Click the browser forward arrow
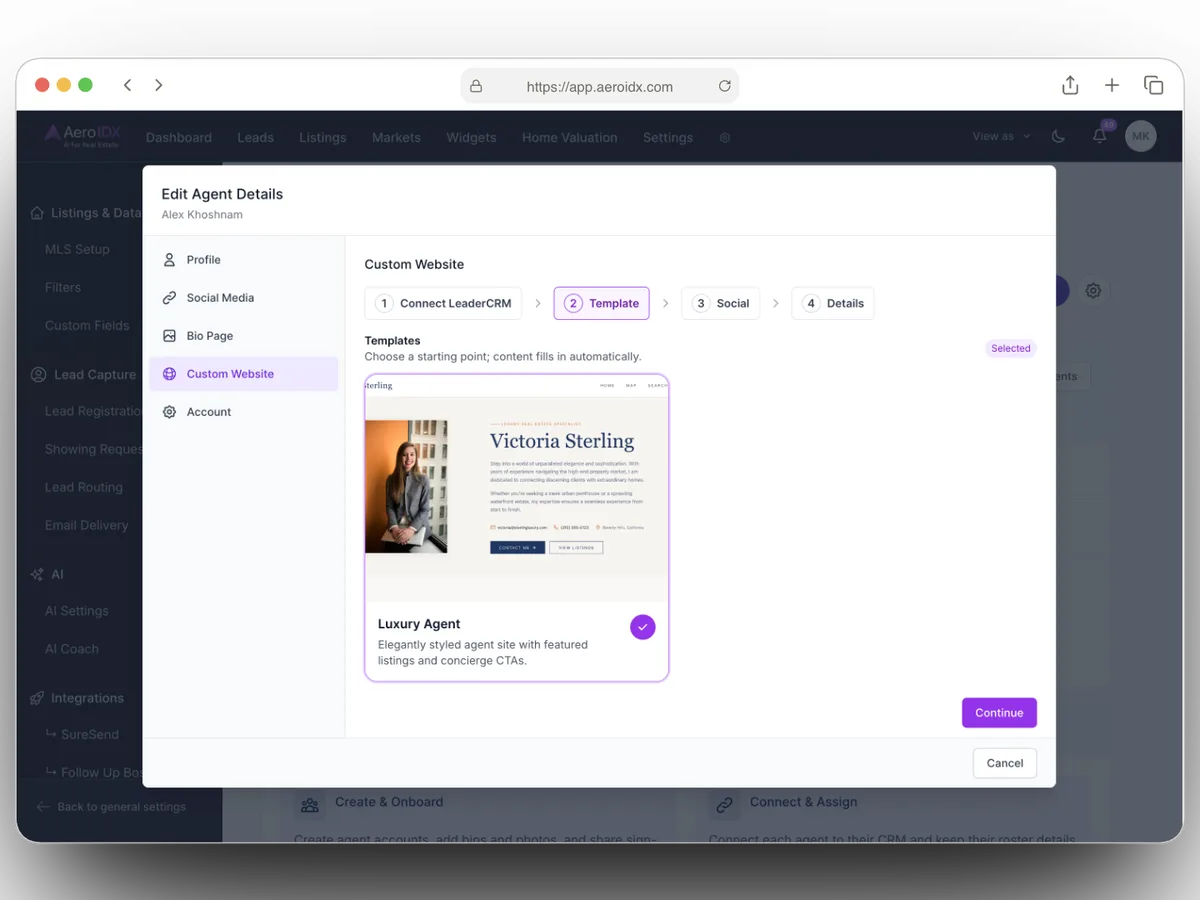This screenshot has width=1200, height=900. 159,86
